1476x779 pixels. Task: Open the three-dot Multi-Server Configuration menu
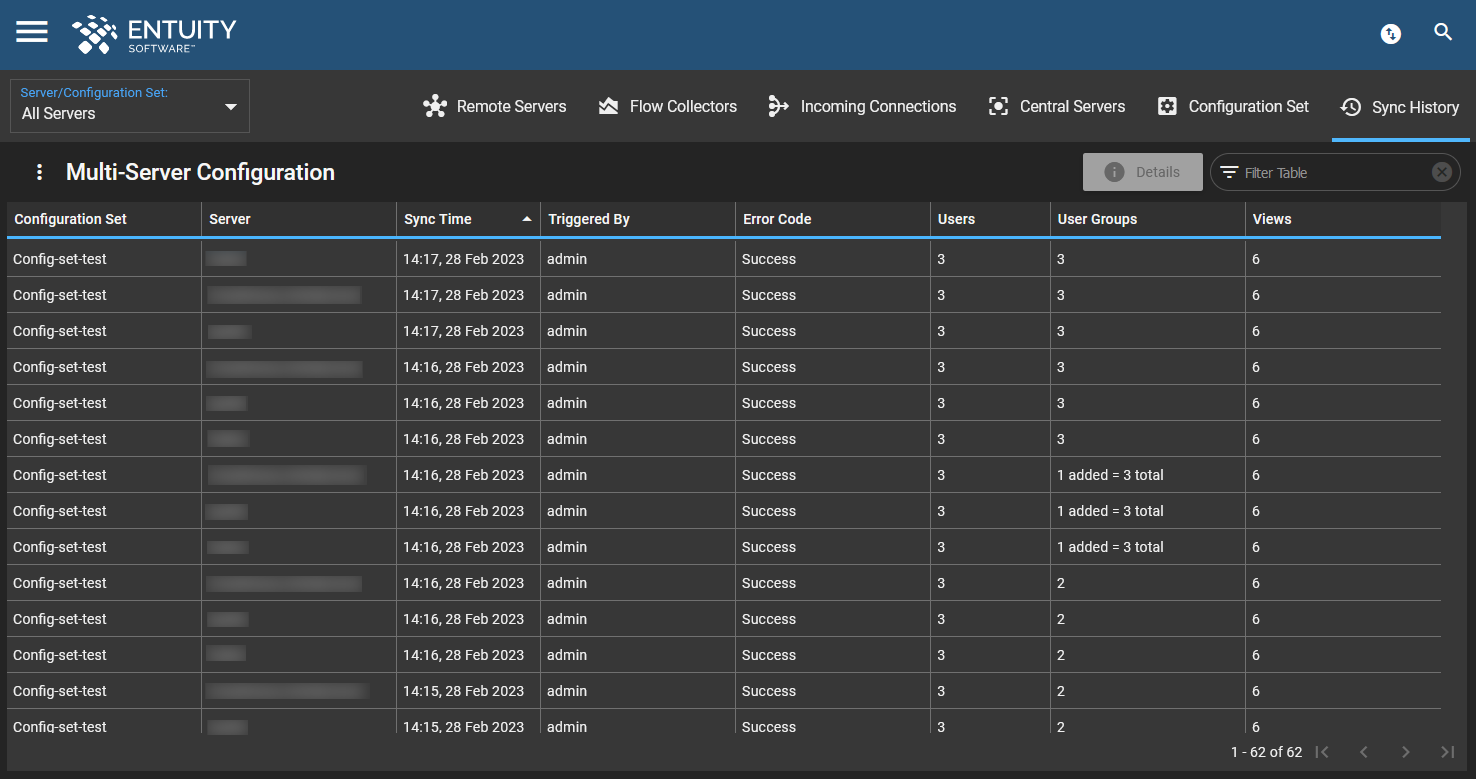click(x=40, y=172)
